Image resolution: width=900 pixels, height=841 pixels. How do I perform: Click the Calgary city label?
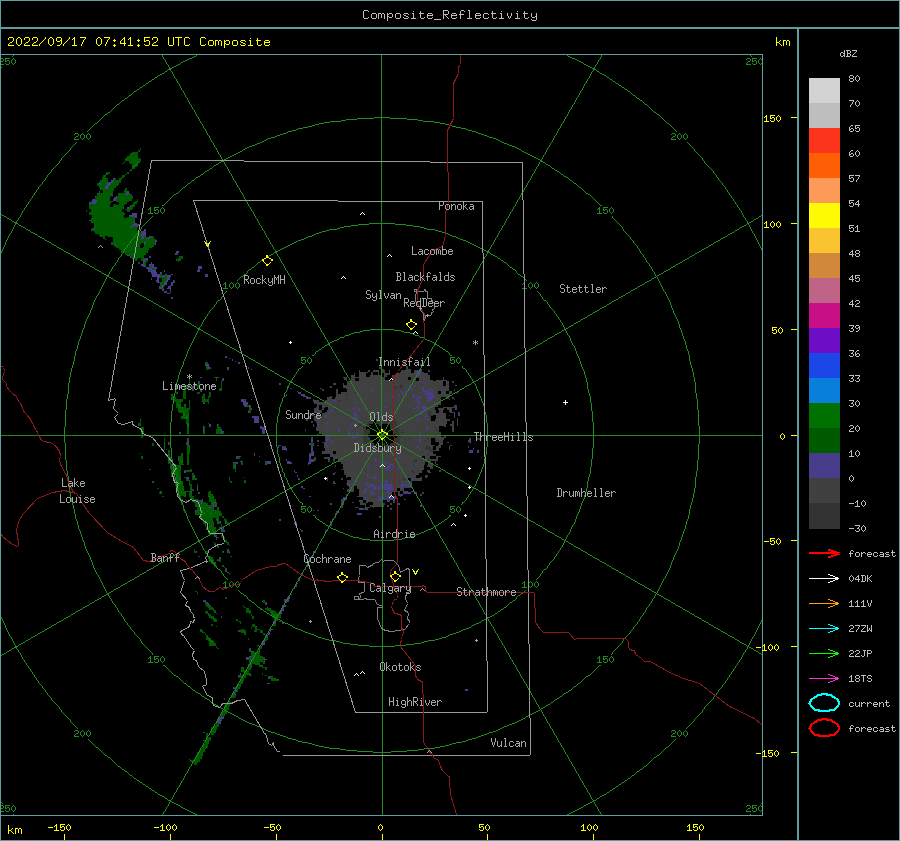click(x=390, y=588)
